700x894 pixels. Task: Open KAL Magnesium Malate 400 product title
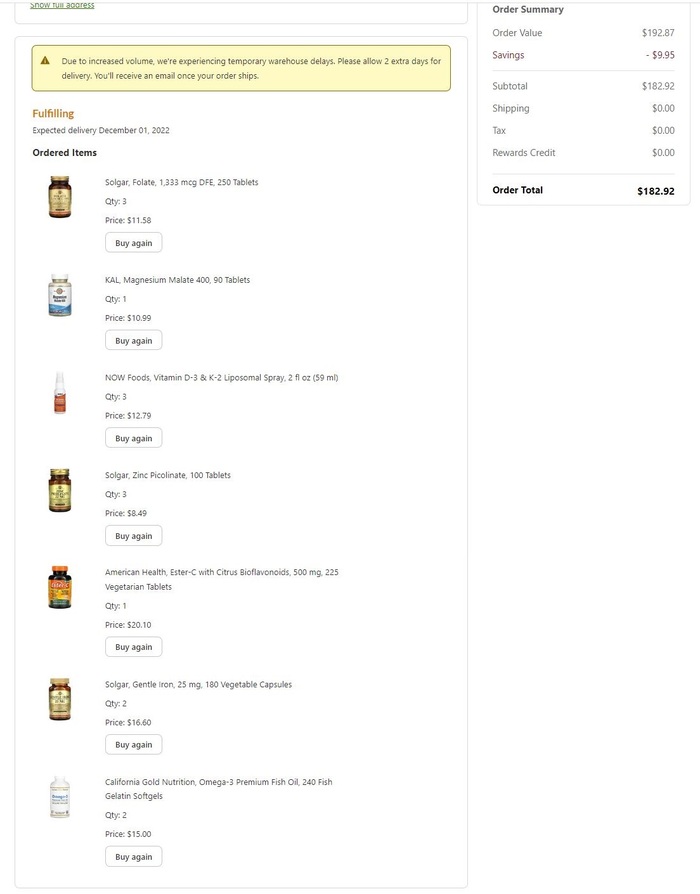(177, 280)
